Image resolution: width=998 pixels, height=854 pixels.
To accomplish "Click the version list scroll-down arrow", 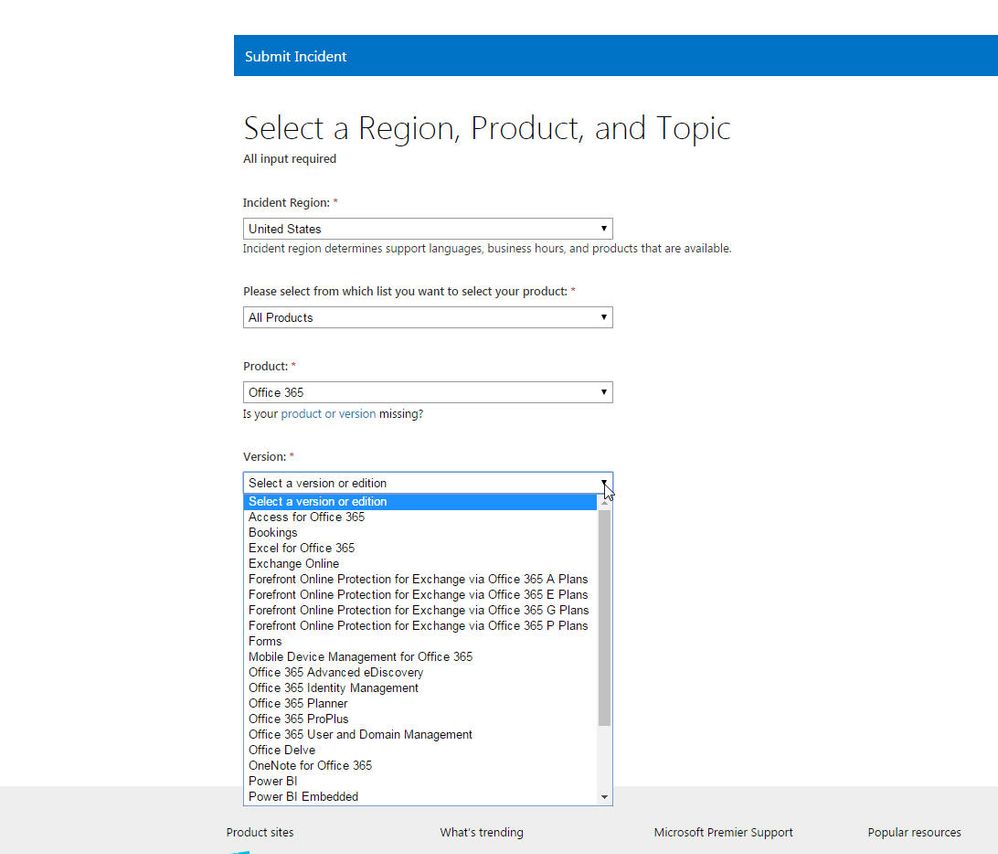I will [604, 797].
